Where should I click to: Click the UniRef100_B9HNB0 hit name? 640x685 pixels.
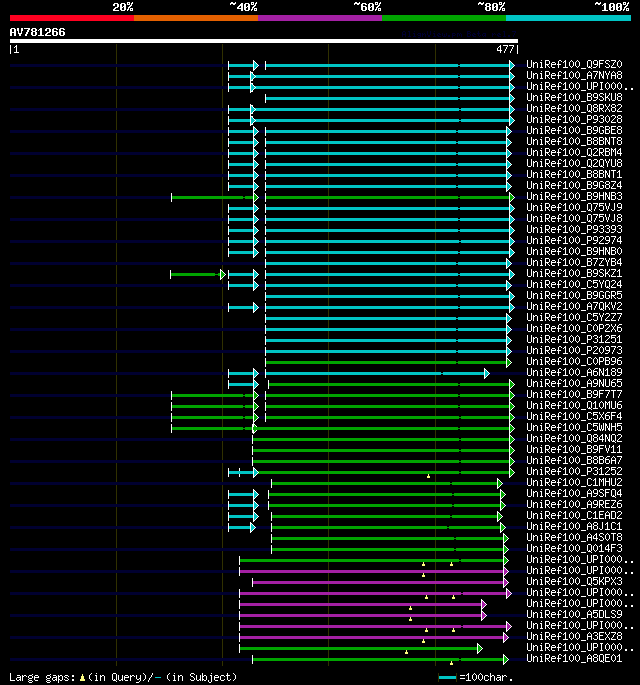(x=574, y=251)
